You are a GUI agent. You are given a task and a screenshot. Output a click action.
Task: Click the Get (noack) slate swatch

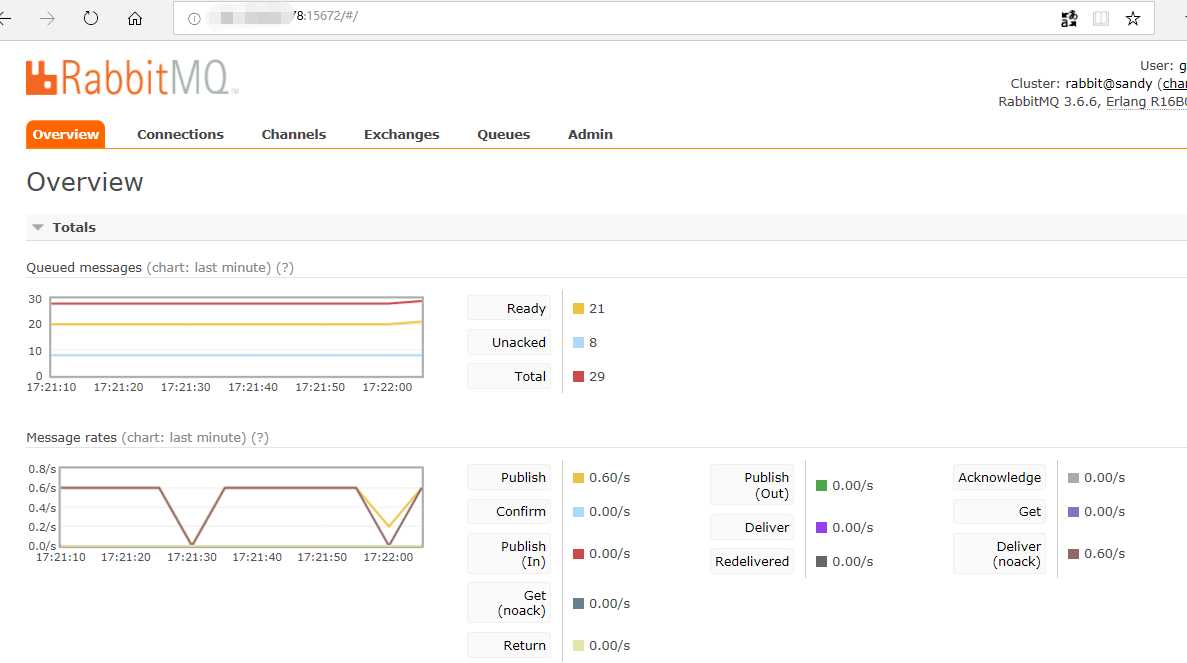coord(578,603)
